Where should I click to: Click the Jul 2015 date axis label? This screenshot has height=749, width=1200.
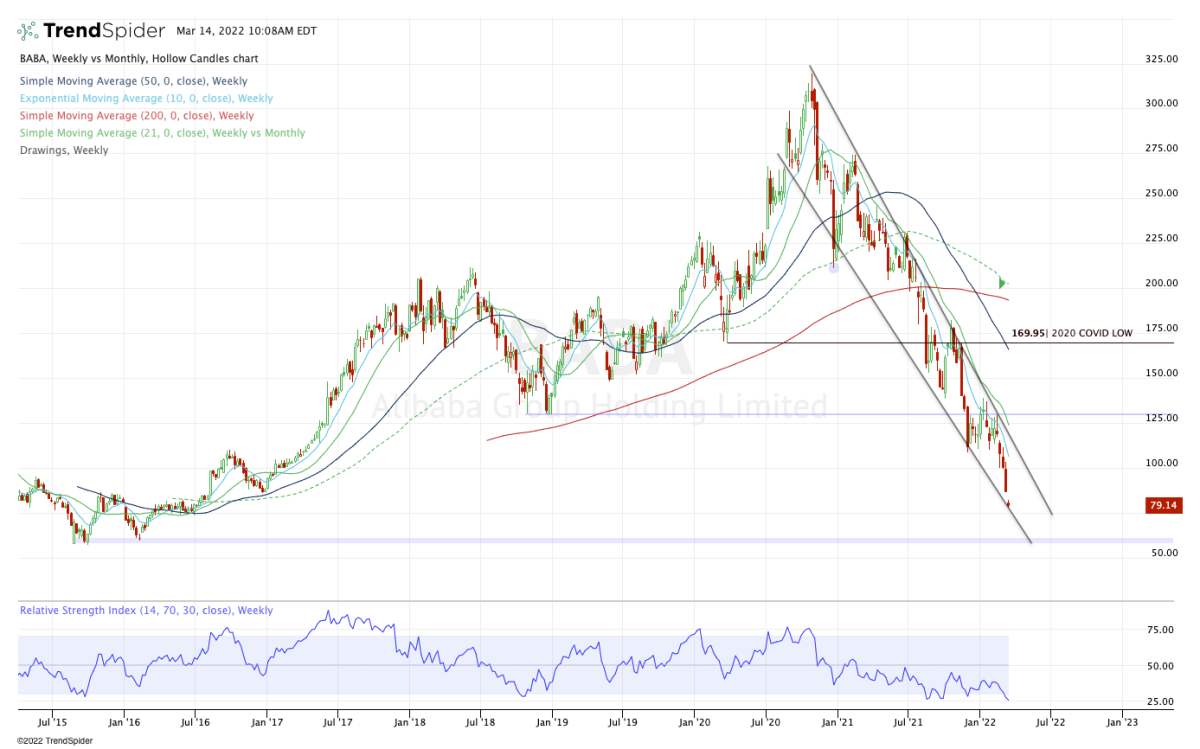click(x=53, y=719)
